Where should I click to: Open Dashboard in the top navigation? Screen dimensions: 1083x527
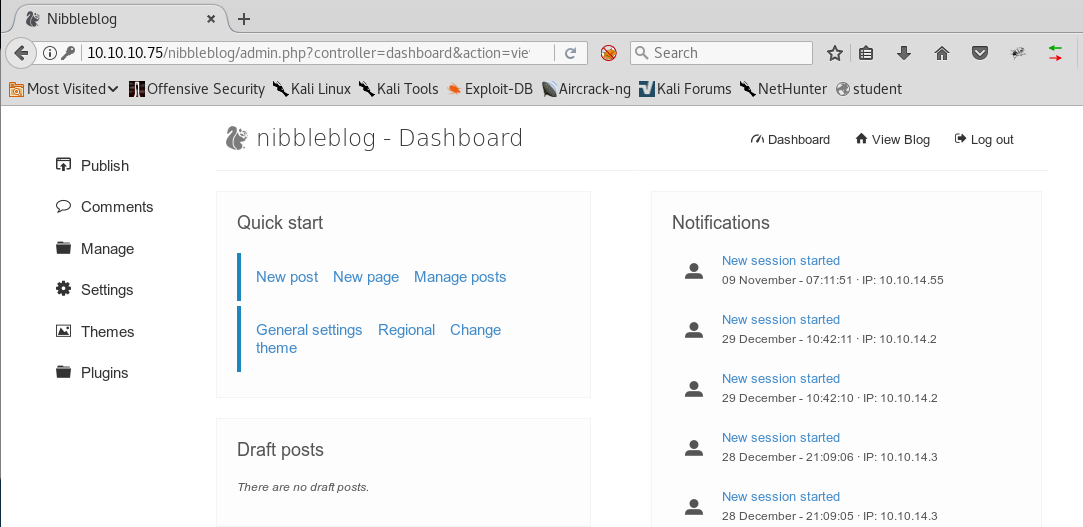click(x=790, y=140)
